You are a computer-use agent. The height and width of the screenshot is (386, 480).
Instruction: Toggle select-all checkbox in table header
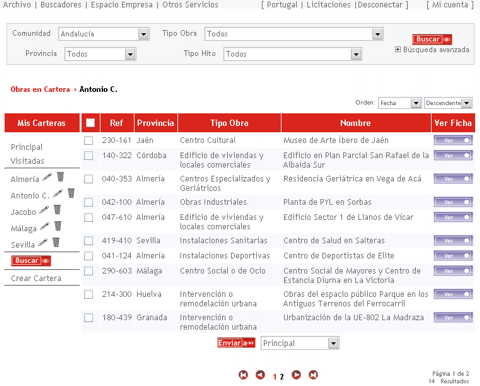pos(90,123)
